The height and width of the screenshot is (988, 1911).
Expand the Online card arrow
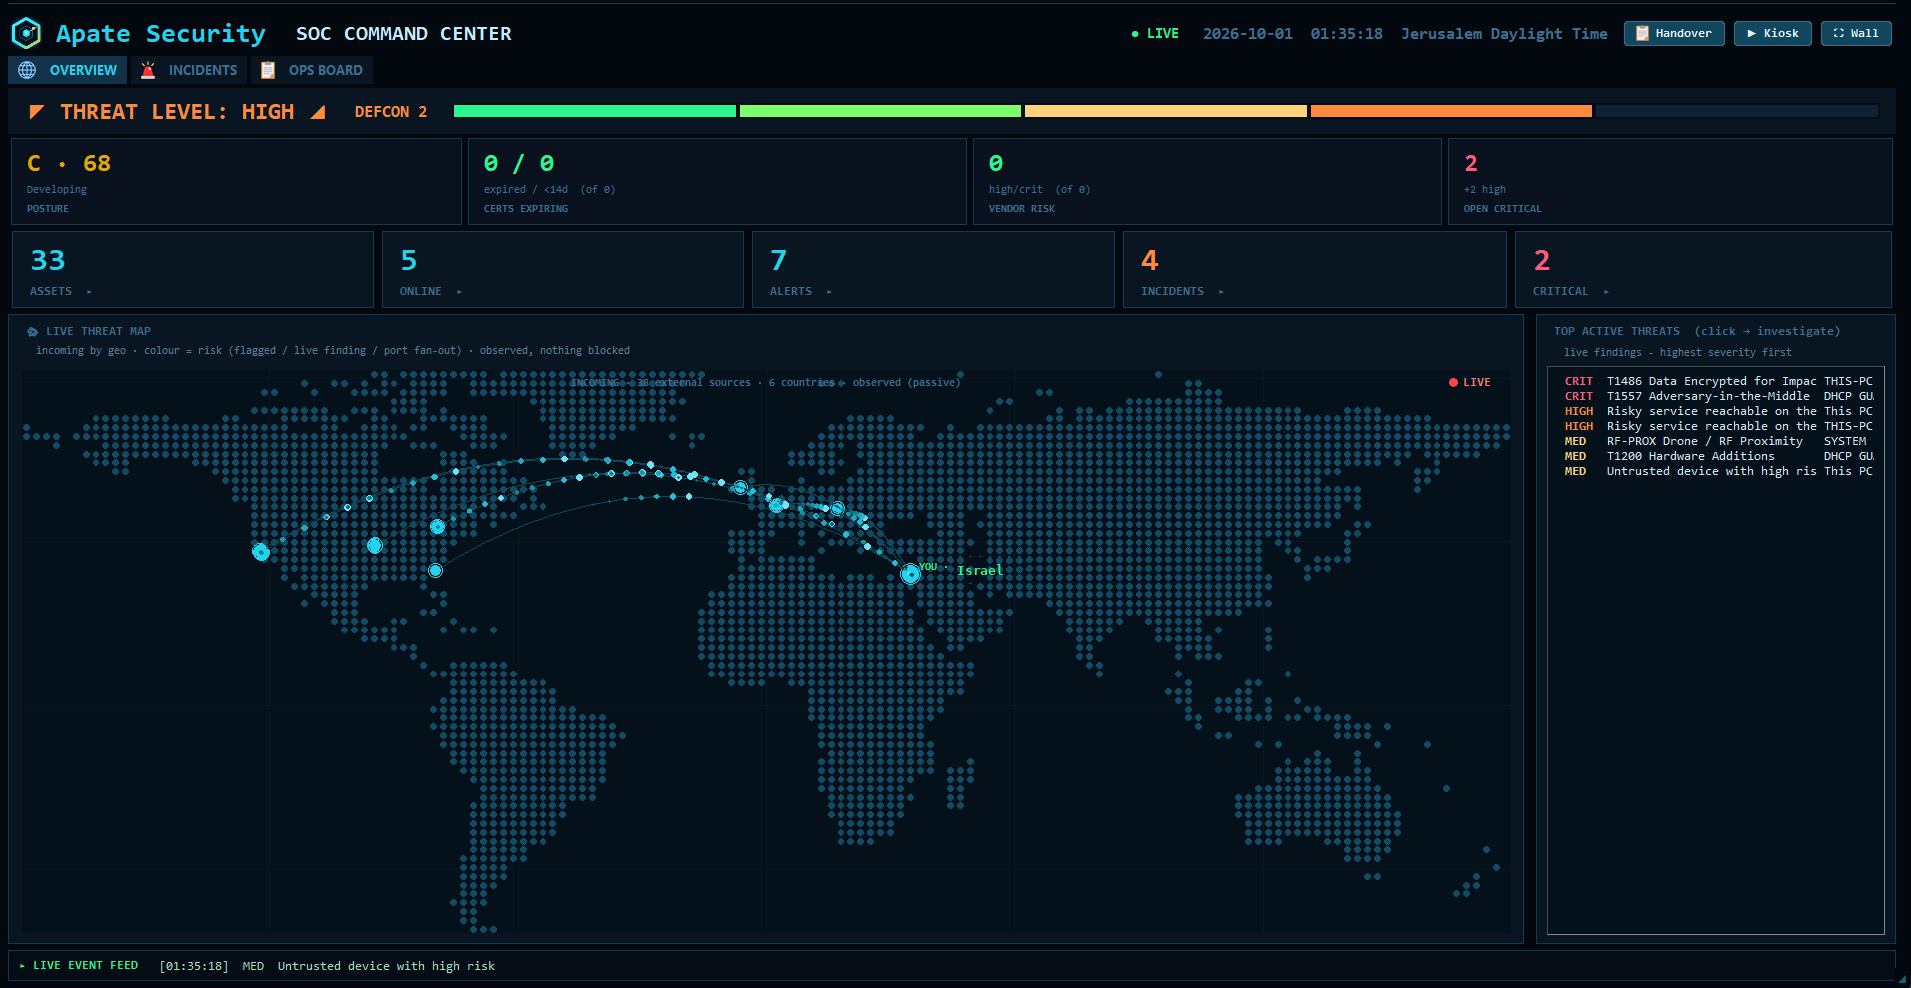459,292
